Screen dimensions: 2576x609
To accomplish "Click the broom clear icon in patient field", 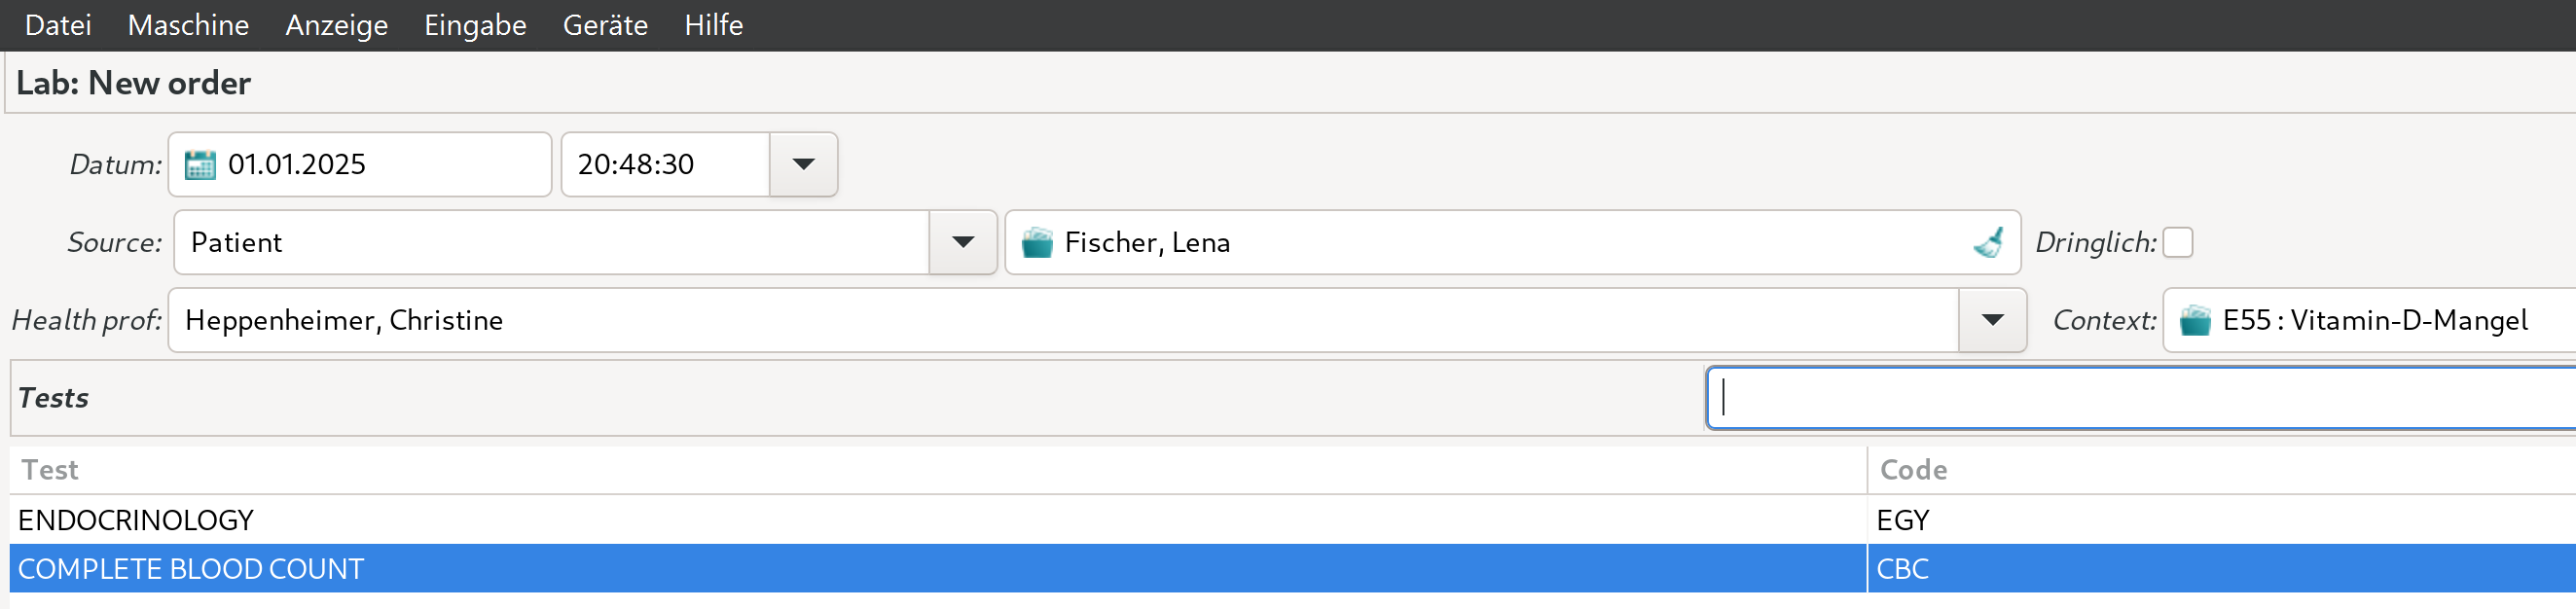I will [1988, 242].
